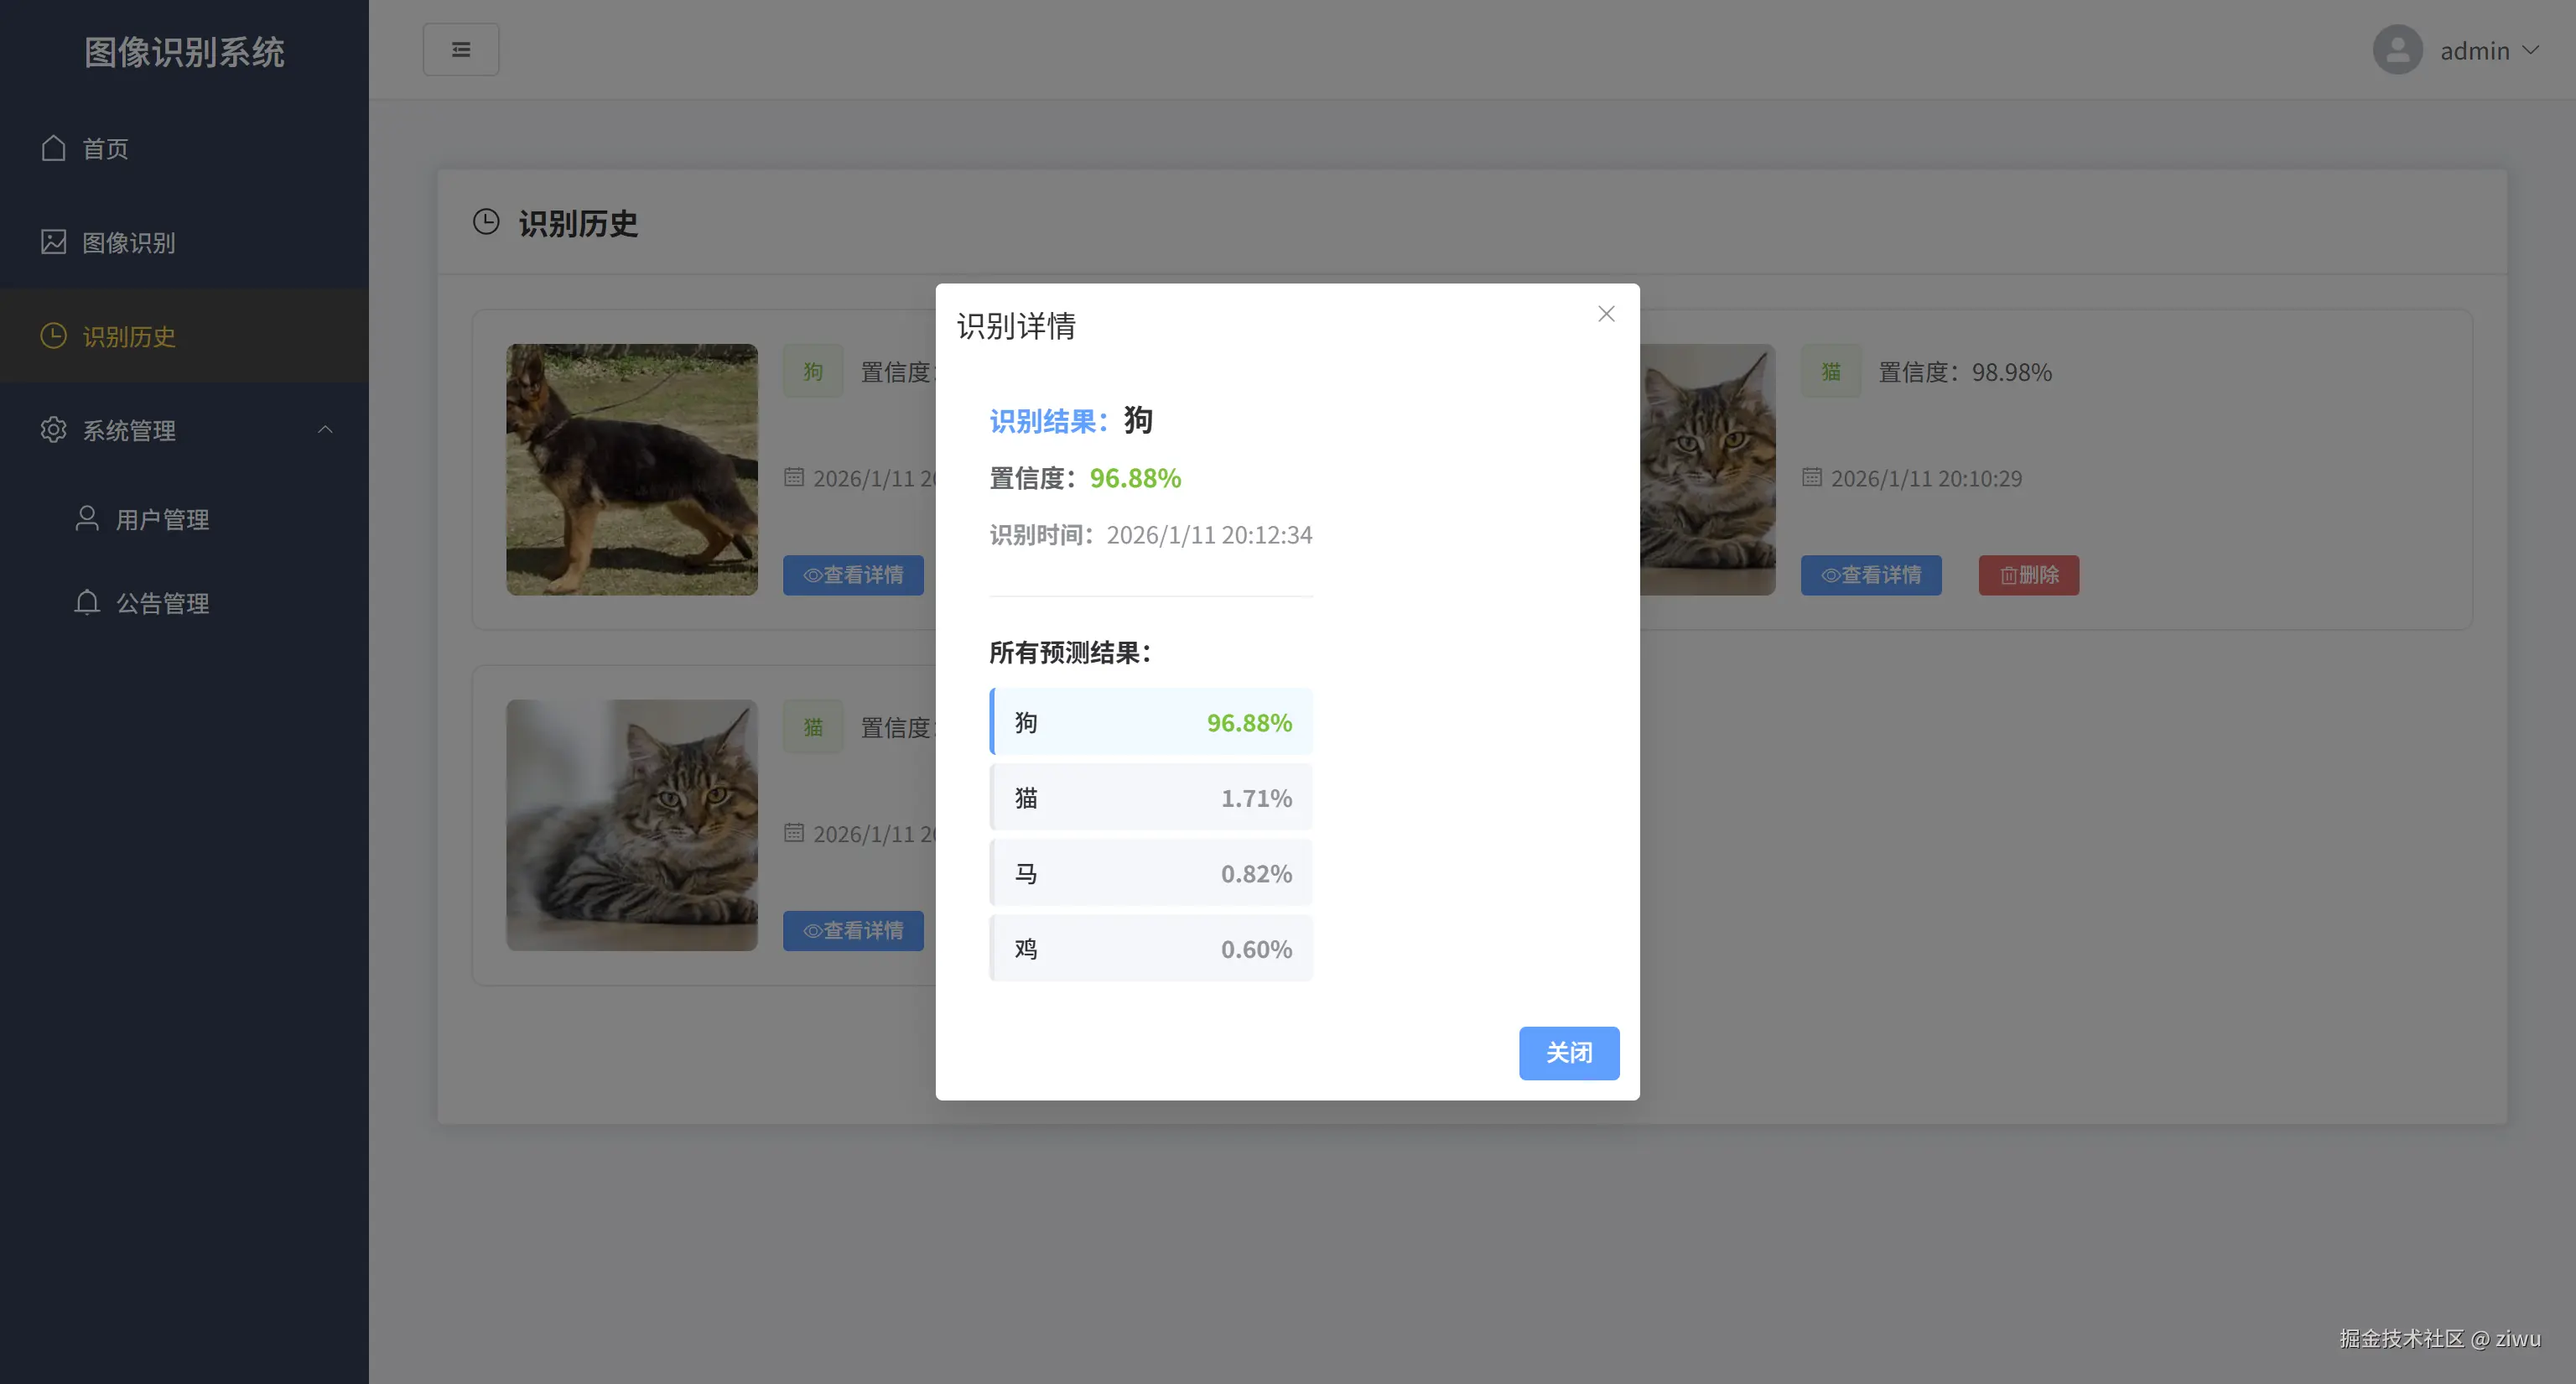The height and width of the screenshot is (1384, 2576).
Task: Select the 狗 96.88% prediction row
Action: coord(1151,721)
